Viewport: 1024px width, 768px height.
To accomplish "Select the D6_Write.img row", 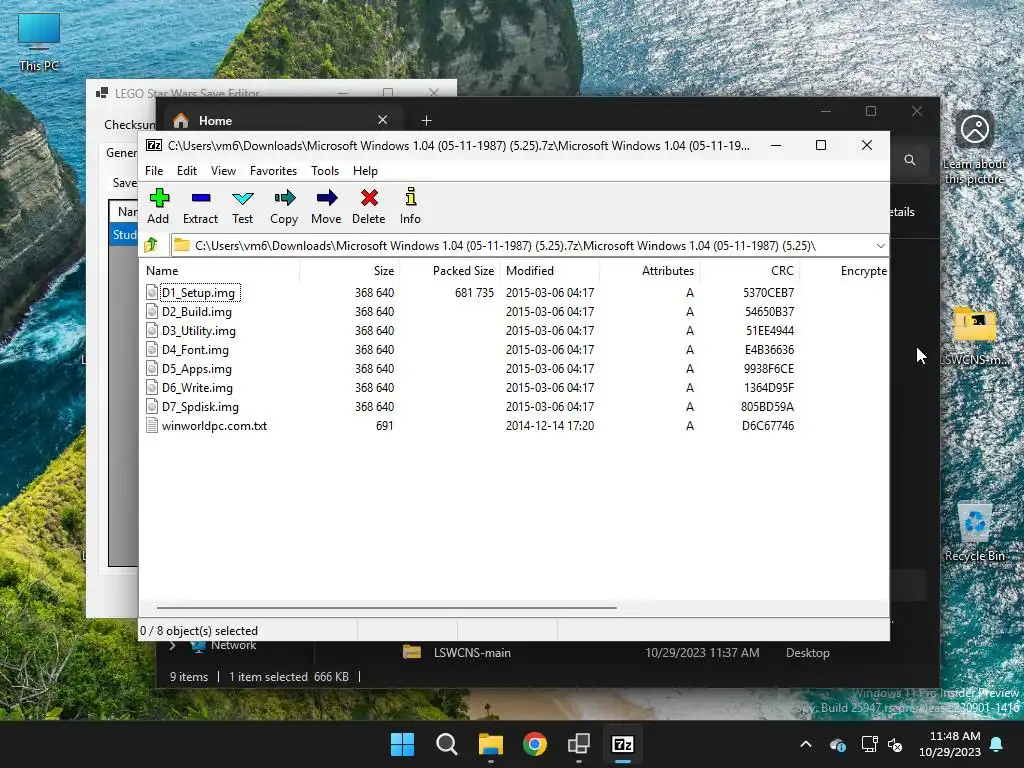I will pos(513,387).
